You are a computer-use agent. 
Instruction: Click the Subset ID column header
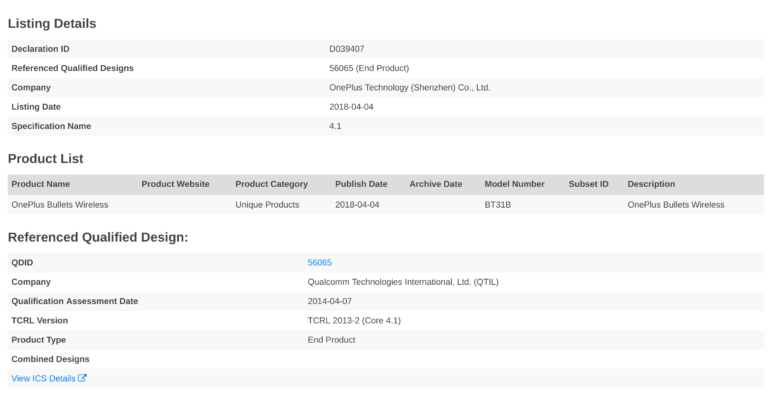(588, 184)
